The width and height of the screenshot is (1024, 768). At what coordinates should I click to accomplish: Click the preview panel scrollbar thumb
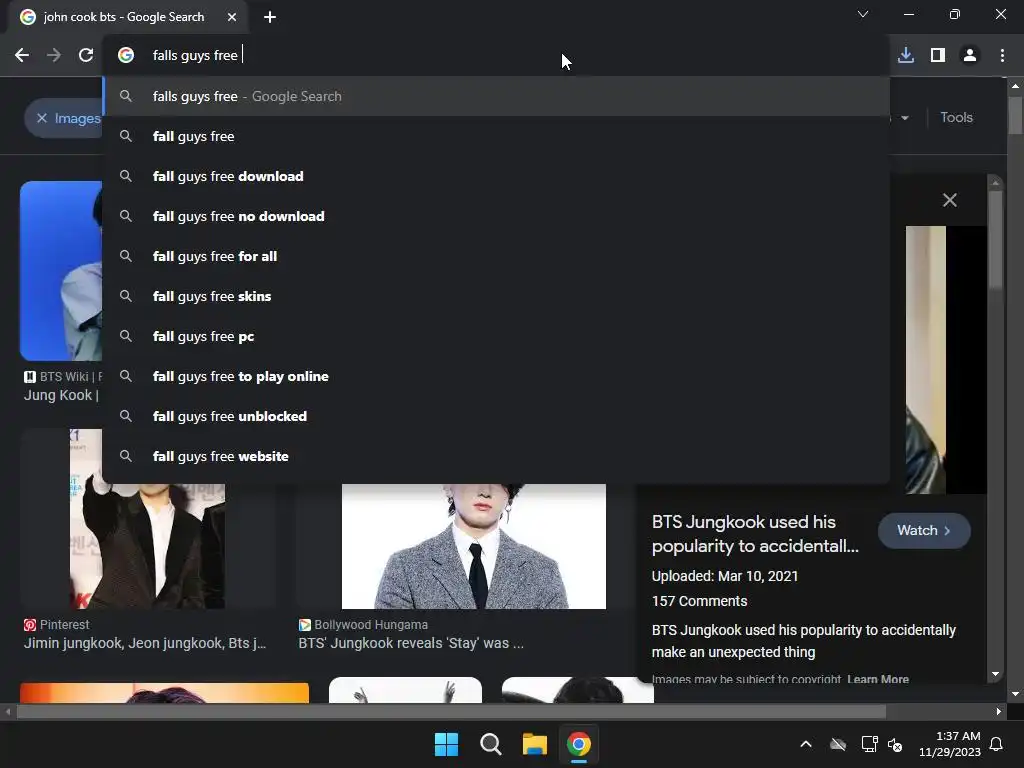tap(995, 239)
